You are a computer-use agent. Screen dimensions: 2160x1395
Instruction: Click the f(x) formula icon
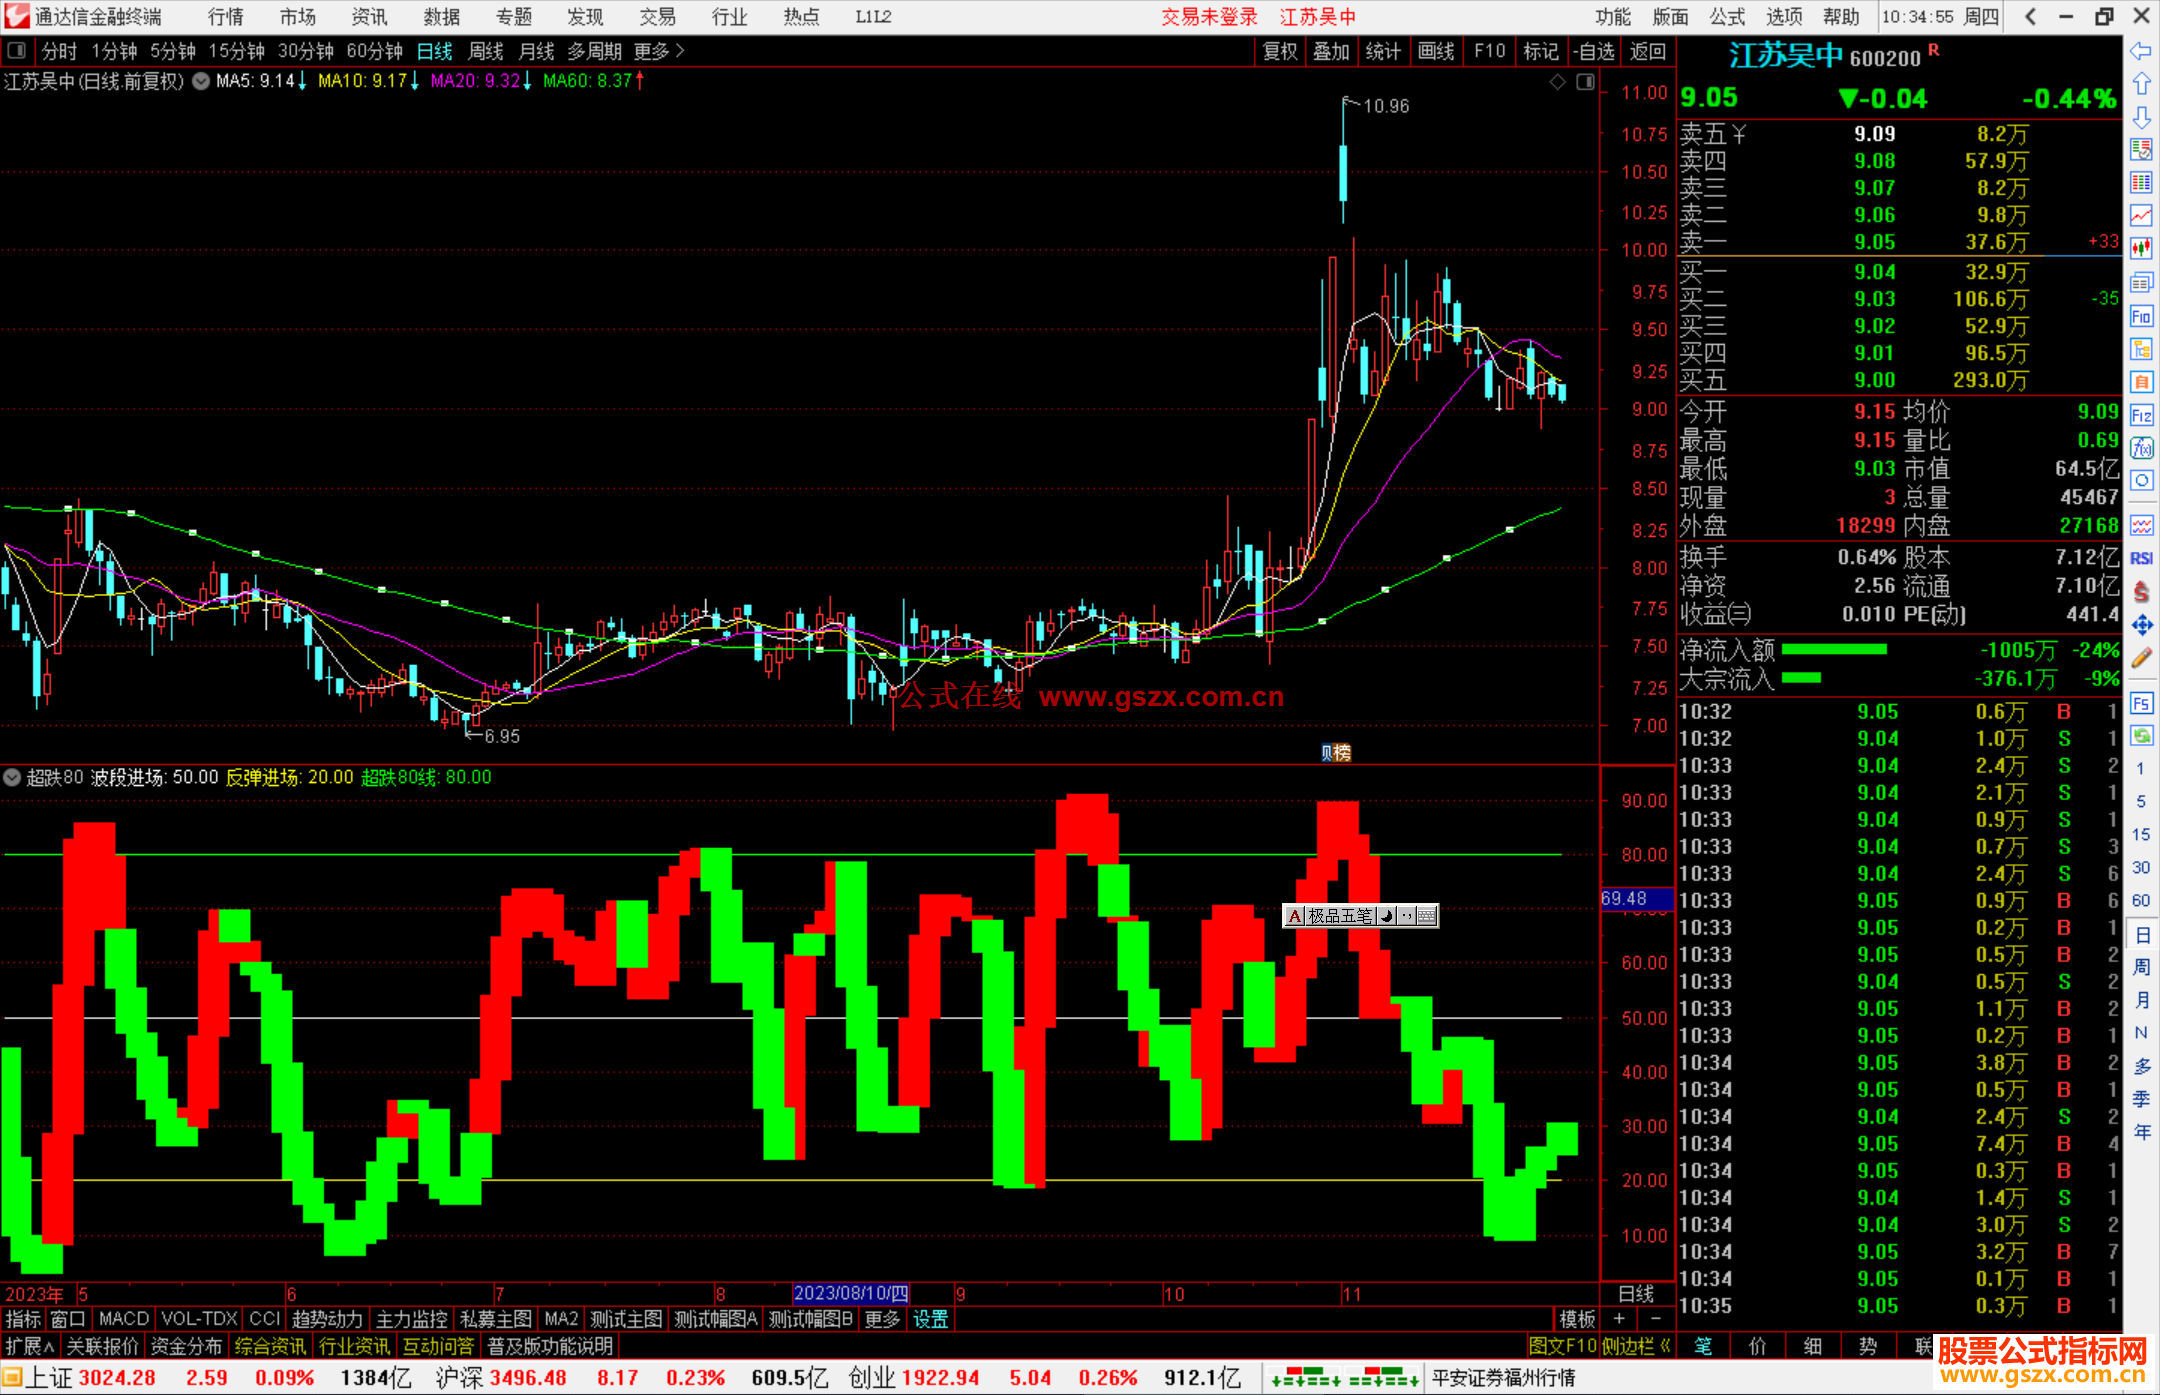pos(2141,448)
